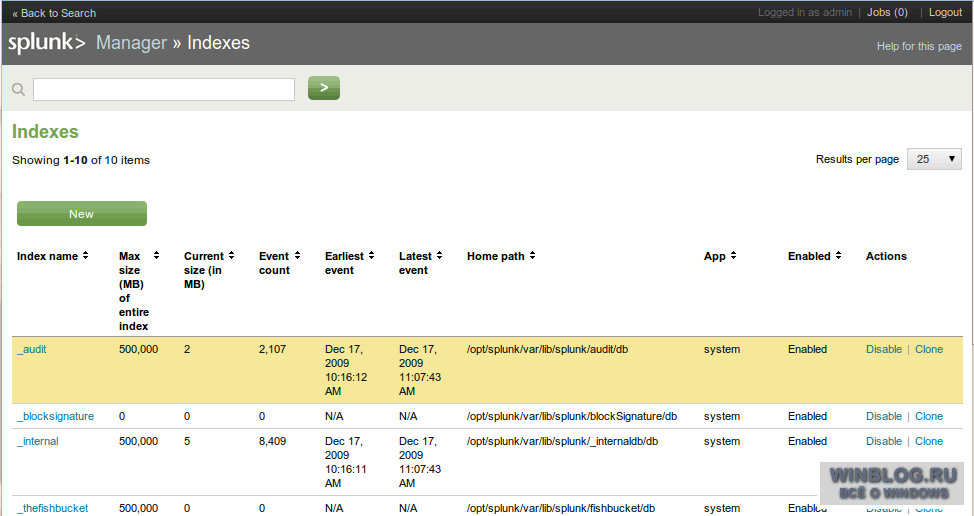Click the Logout link
Image resolution: width=974 pixels, height=516 pixels.
pos(945,12)
